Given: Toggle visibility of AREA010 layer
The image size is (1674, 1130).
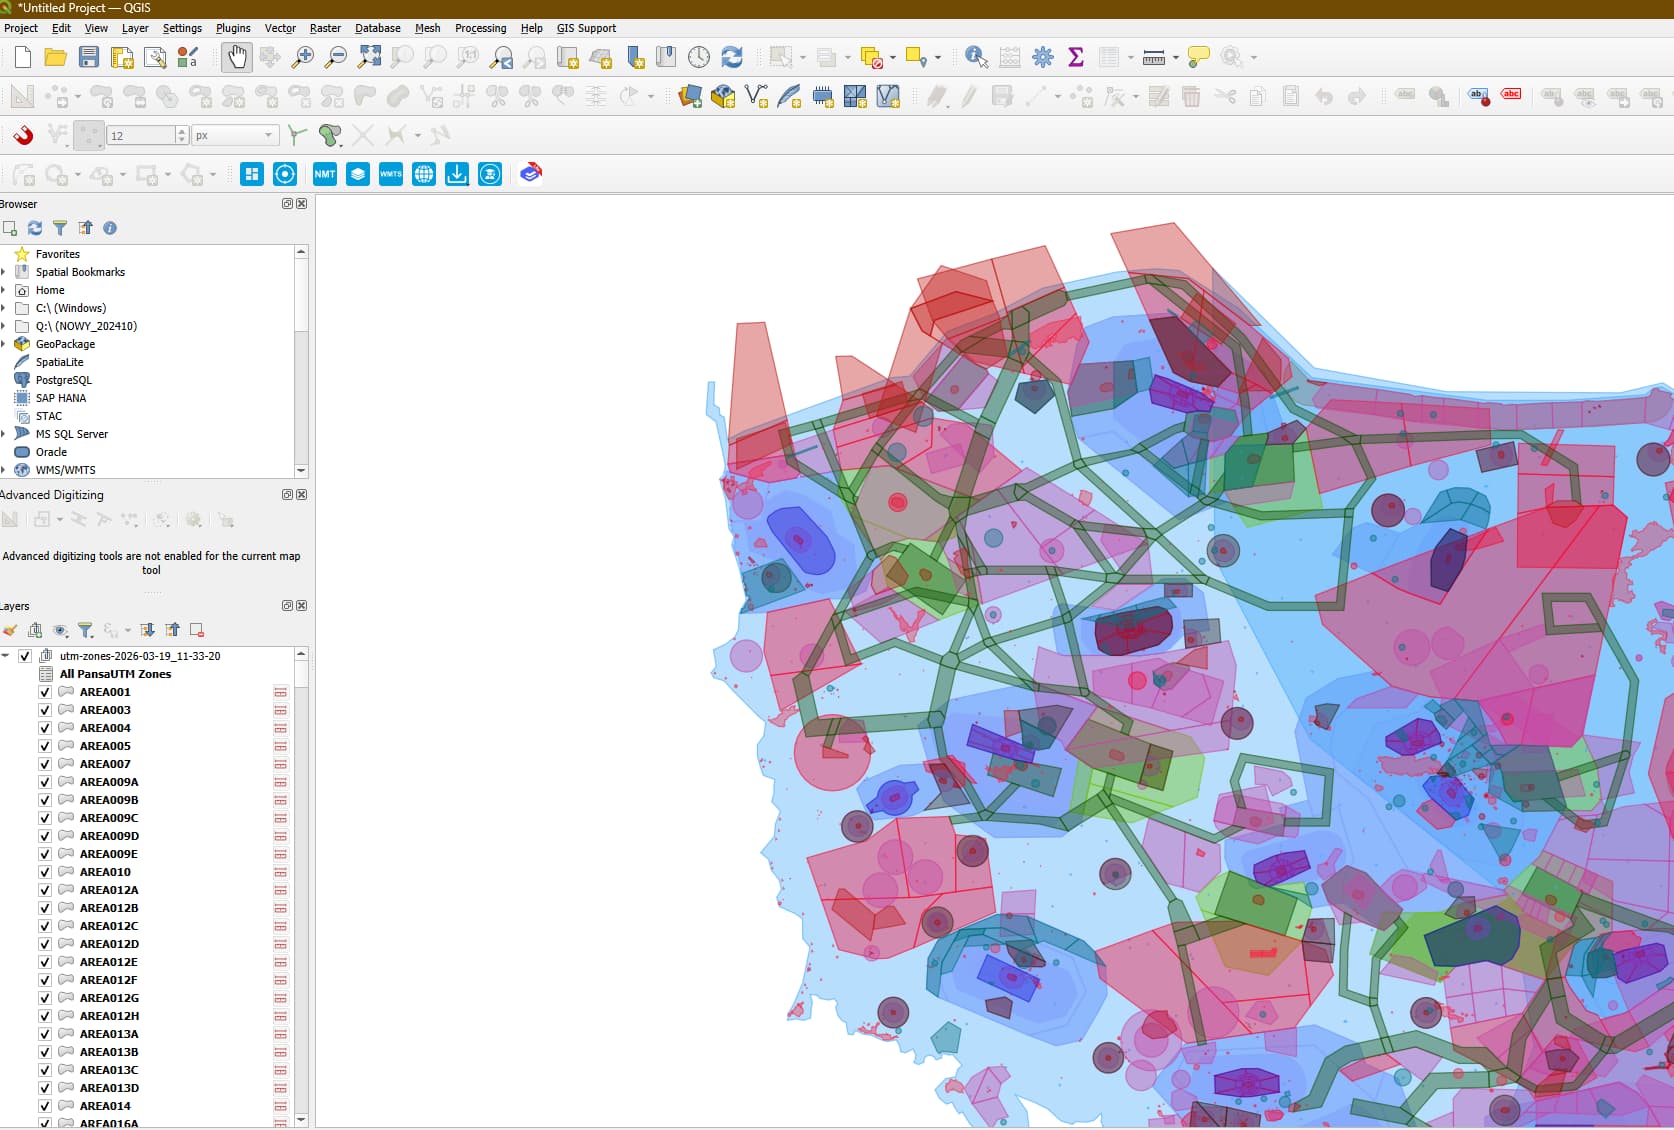Looking at the screenshot, I should (45, 872).
